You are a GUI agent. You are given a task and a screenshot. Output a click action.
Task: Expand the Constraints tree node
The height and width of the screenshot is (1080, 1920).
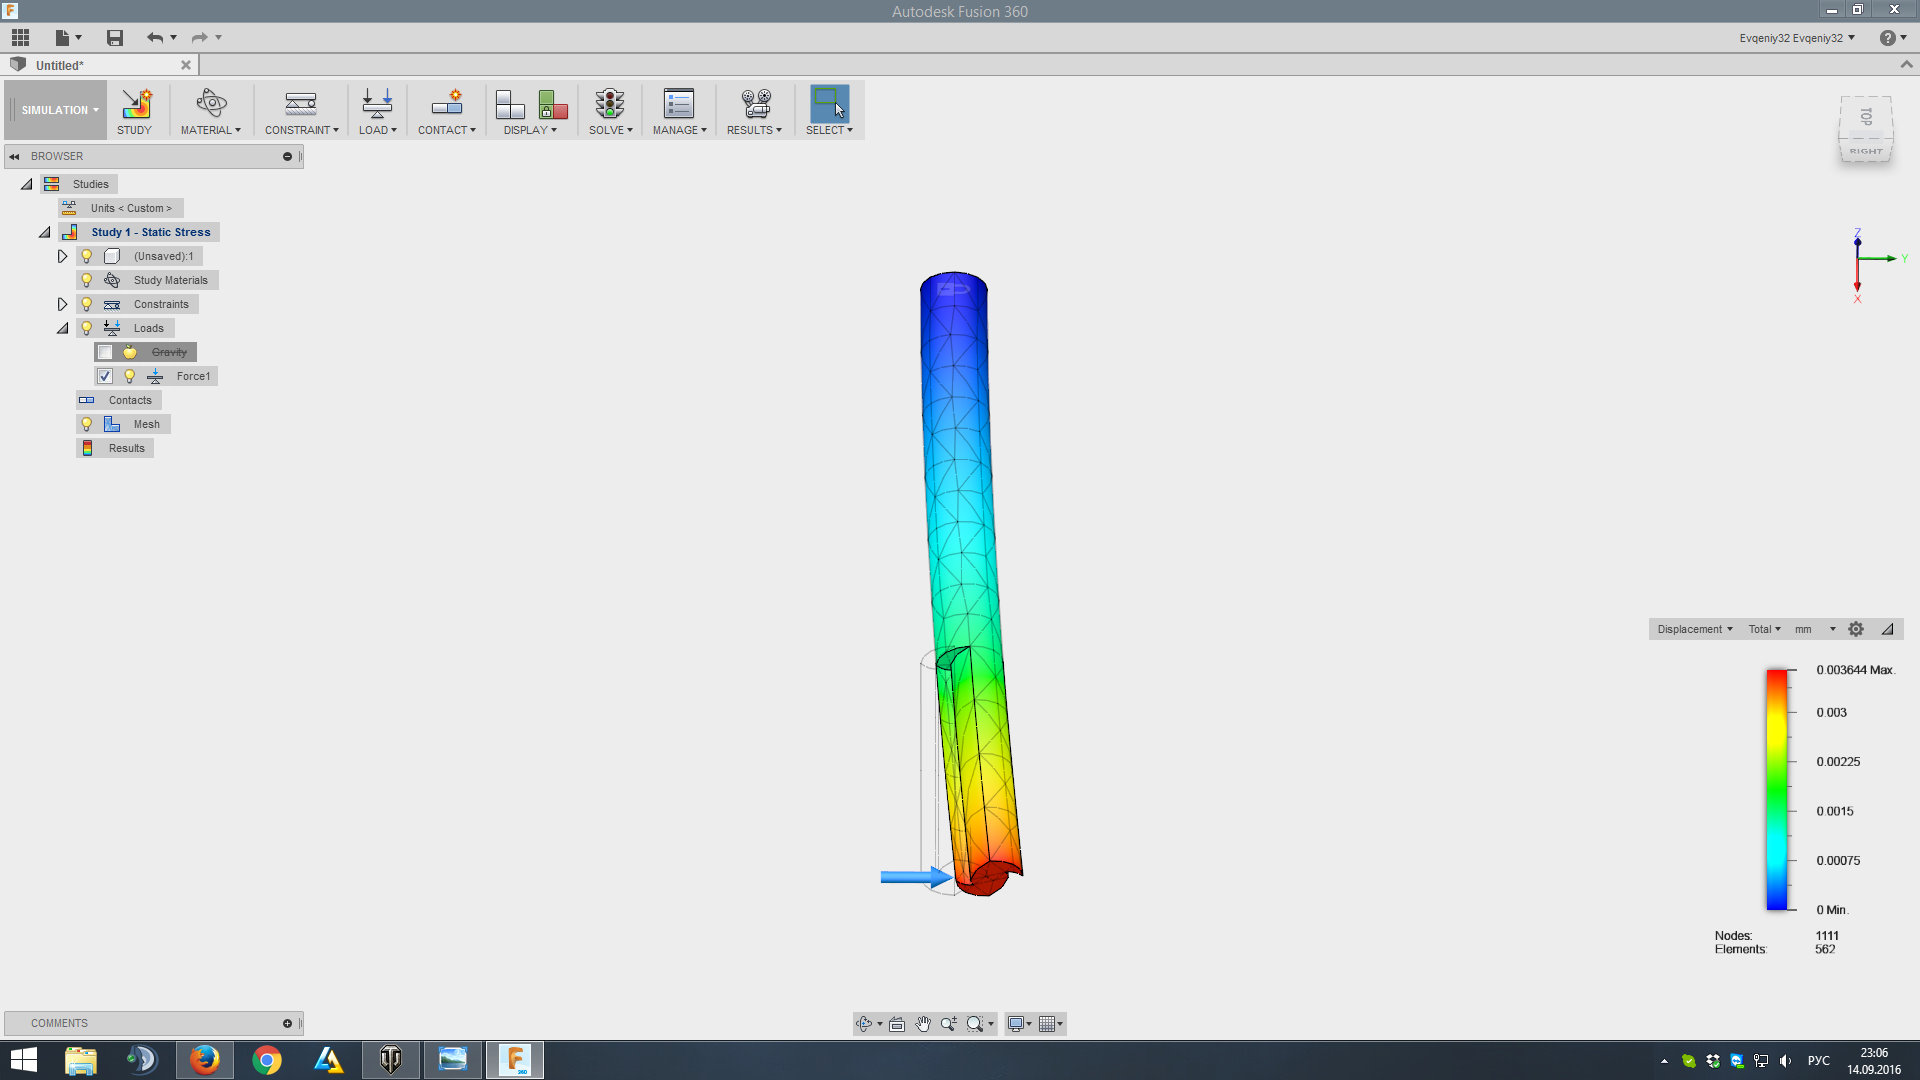coord(62,304)
